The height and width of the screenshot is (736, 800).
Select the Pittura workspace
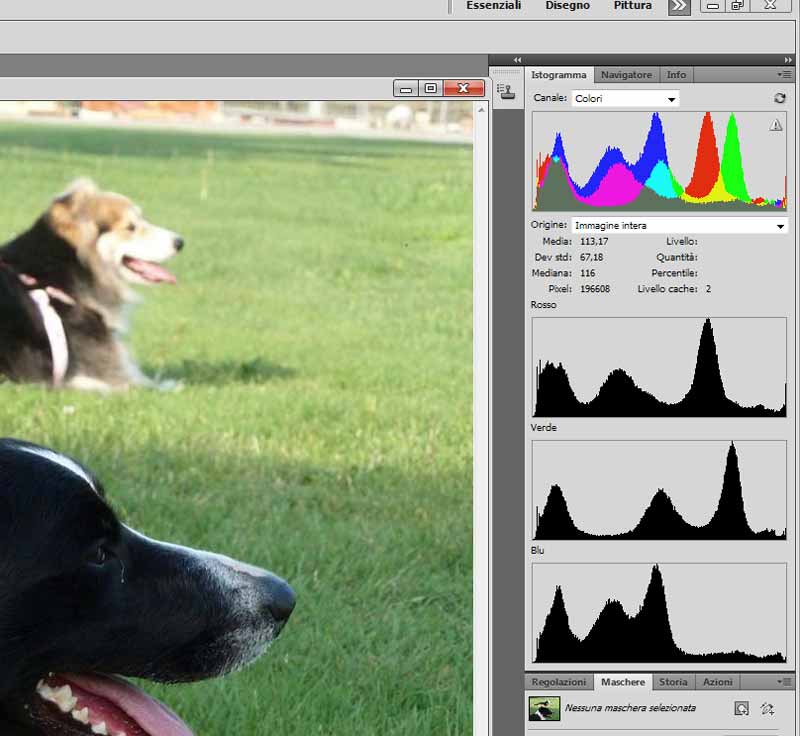[632, 6]
